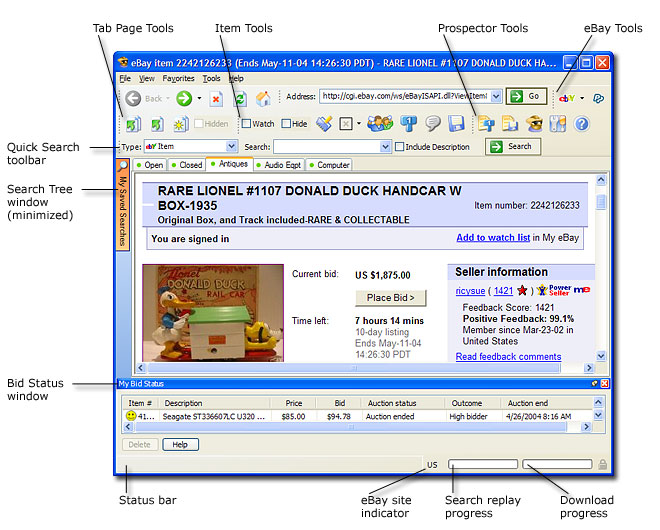Open the Search terms combo box arrow
660x530 pixels.
click(385, 146)
